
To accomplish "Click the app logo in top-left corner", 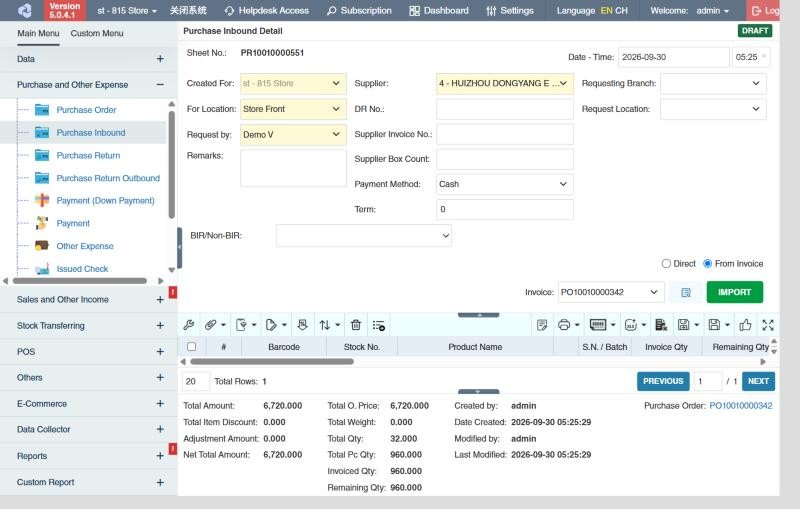I will [x=24, y=10].
